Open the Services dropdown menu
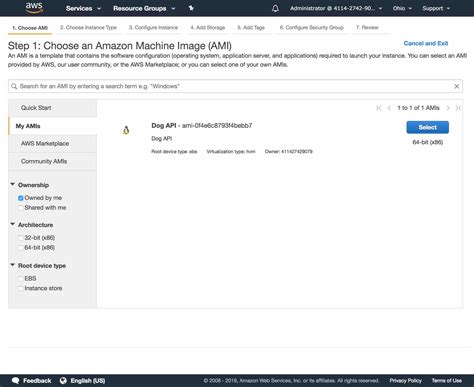The image size is (474, 387). point(83,8)
